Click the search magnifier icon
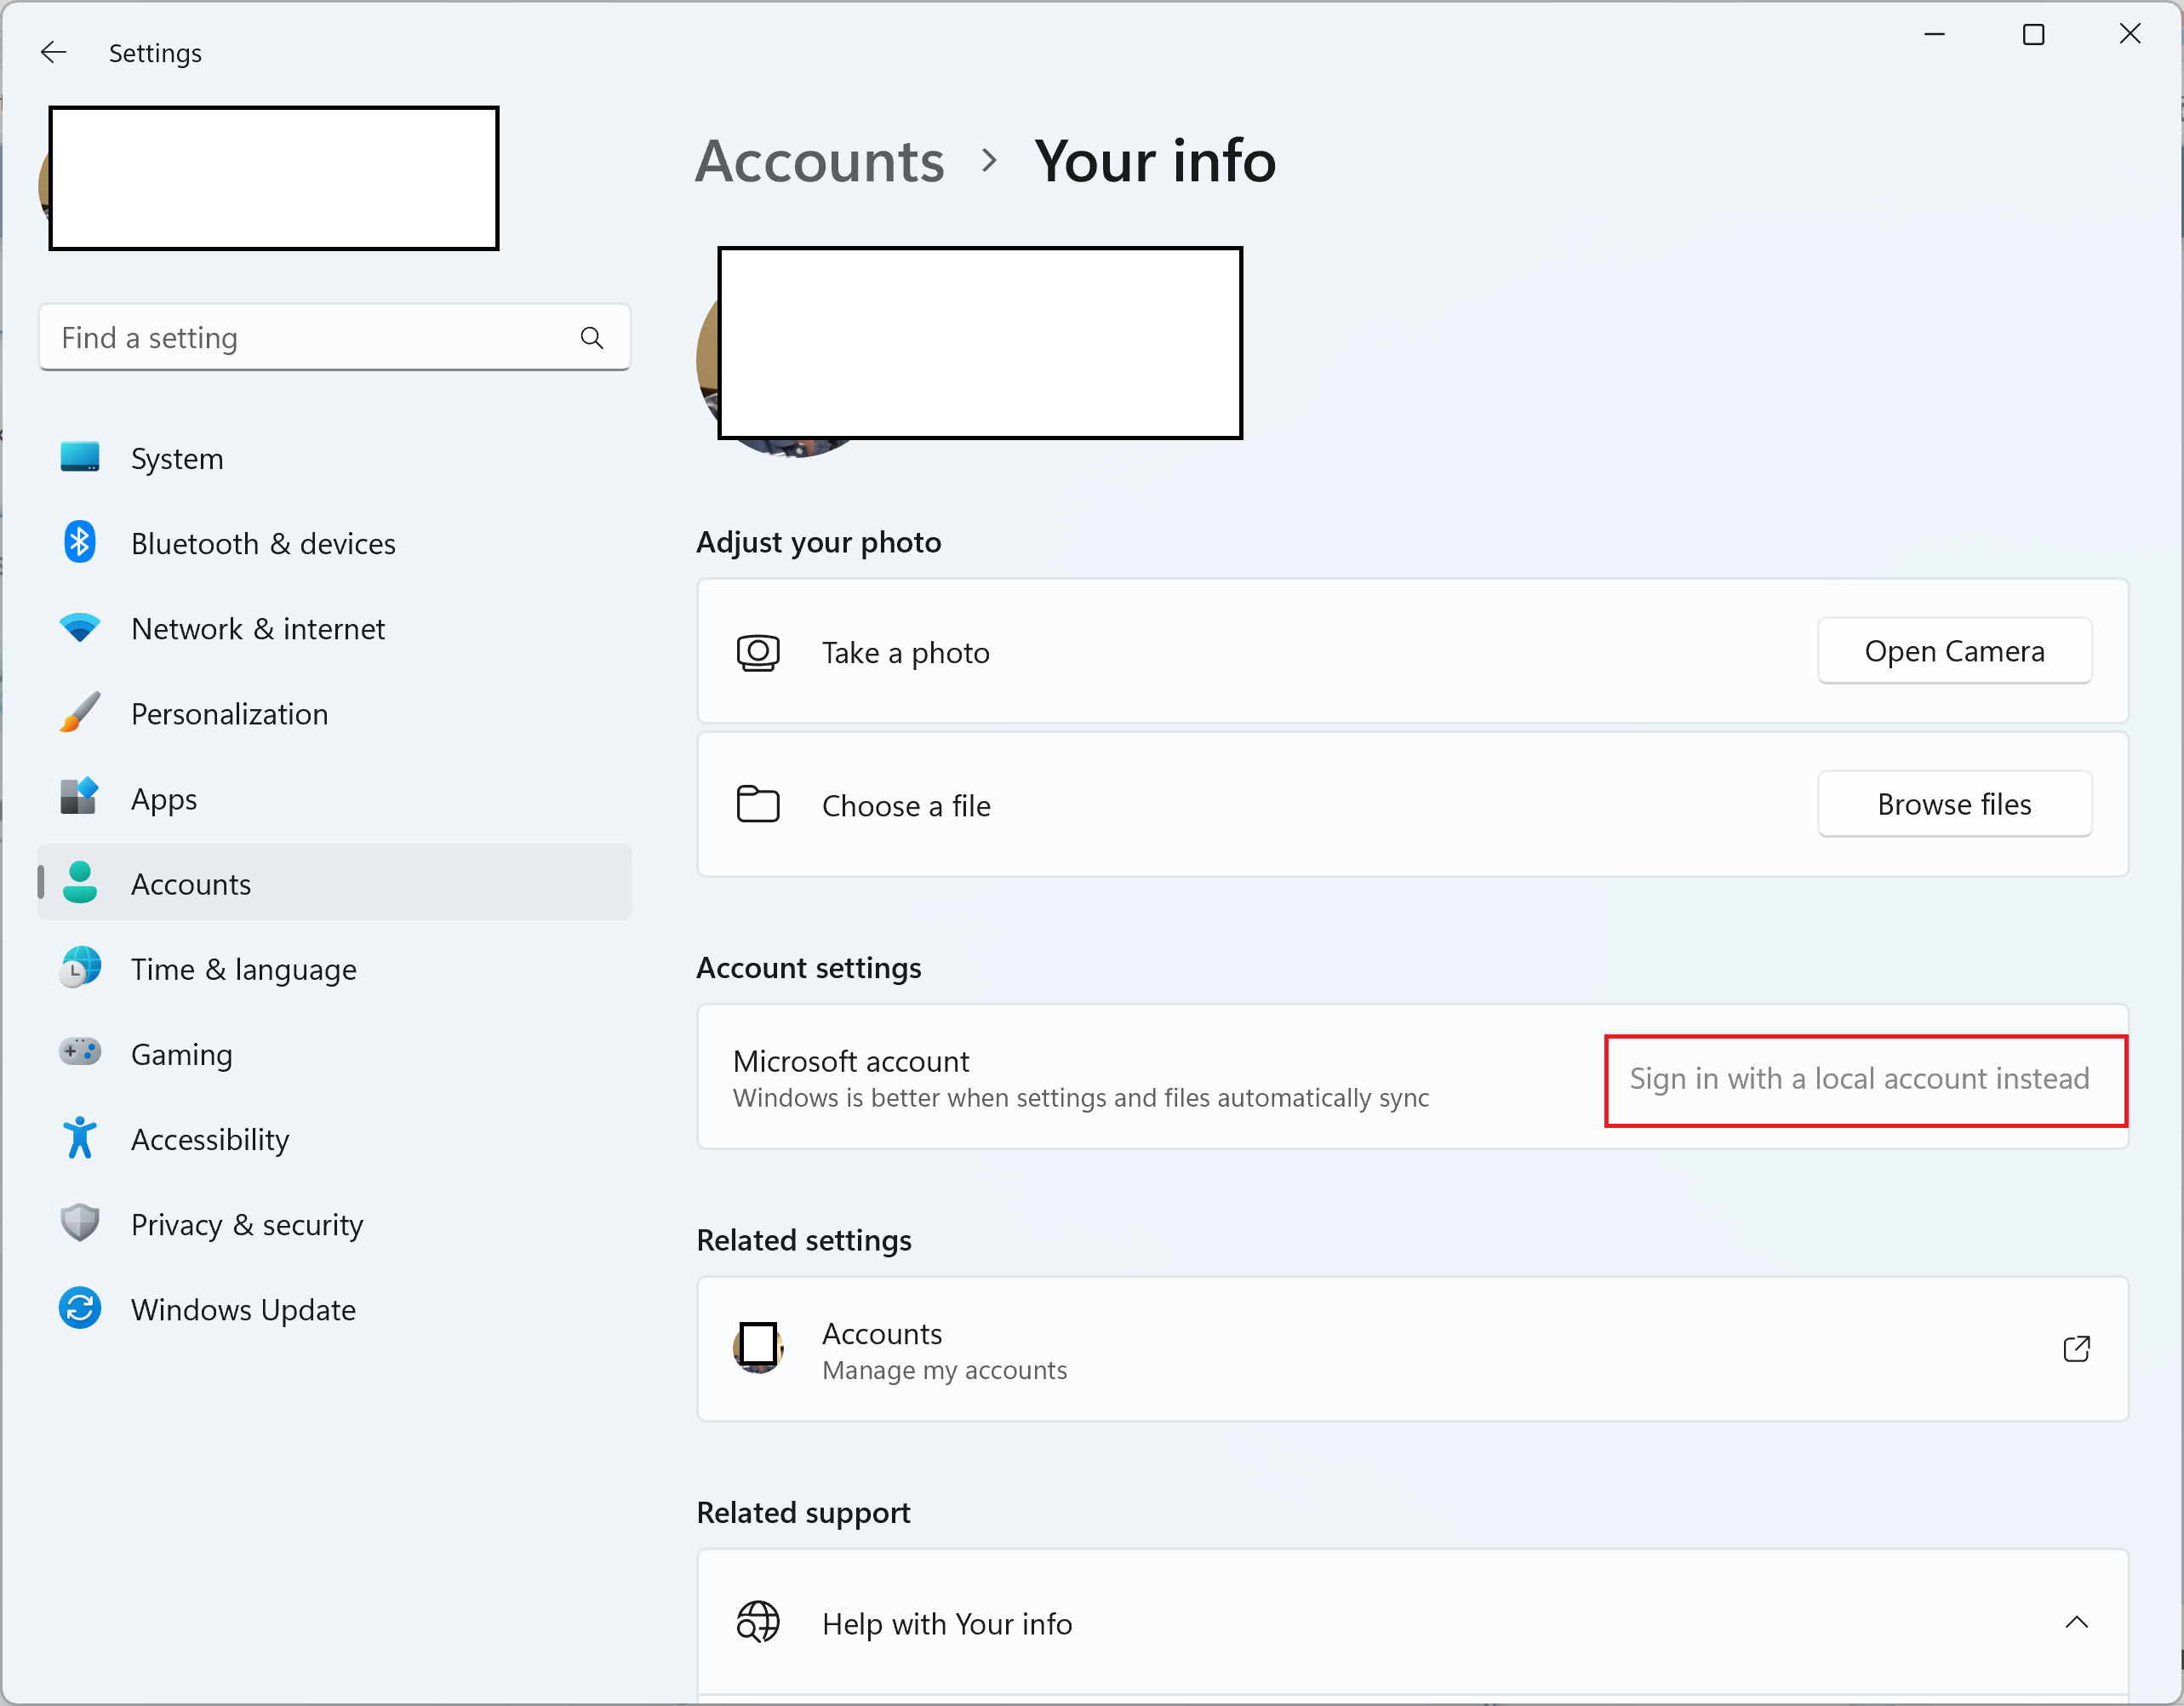Screen dimensions: 2184x1706 592,338
